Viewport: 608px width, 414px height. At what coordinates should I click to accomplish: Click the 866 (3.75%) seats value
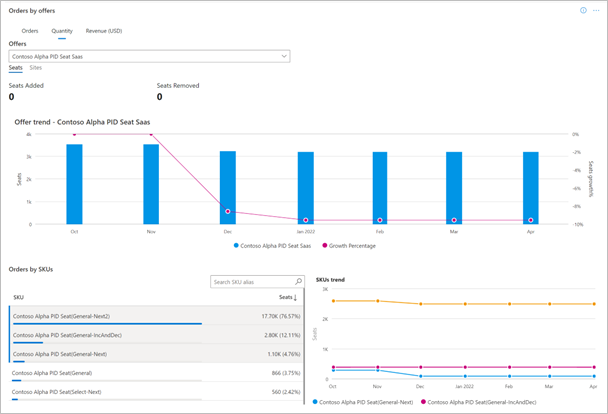pos(286,373)
